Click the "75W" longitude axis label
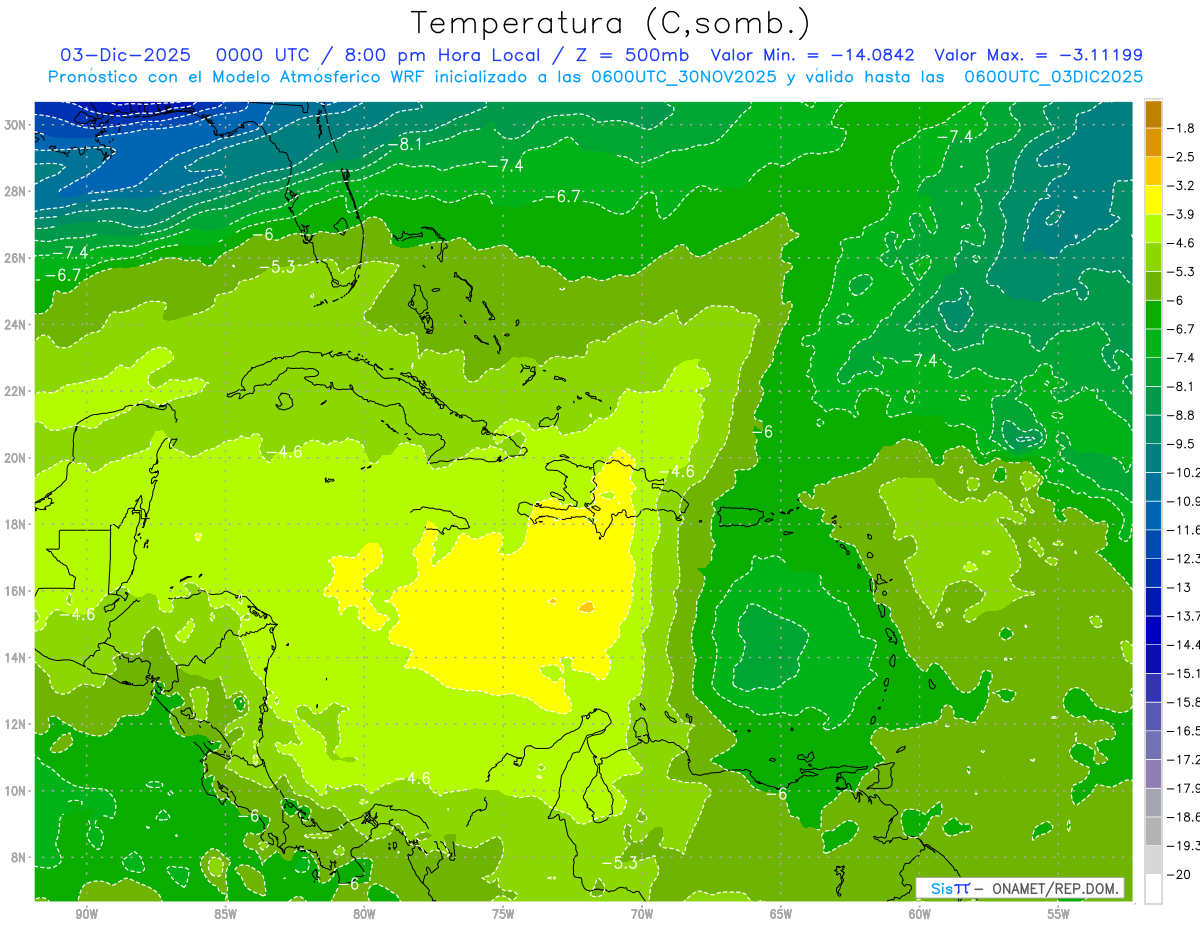1200x927 pixels. click(503, 914)
